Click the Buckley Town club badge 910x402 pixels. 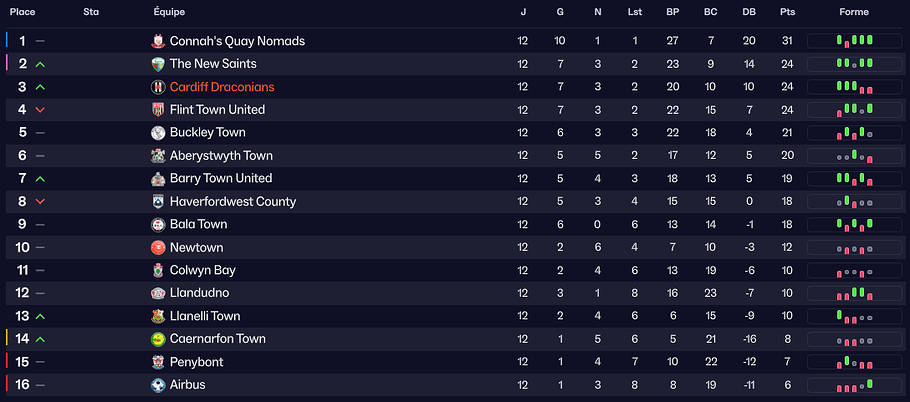coord(158,133)
